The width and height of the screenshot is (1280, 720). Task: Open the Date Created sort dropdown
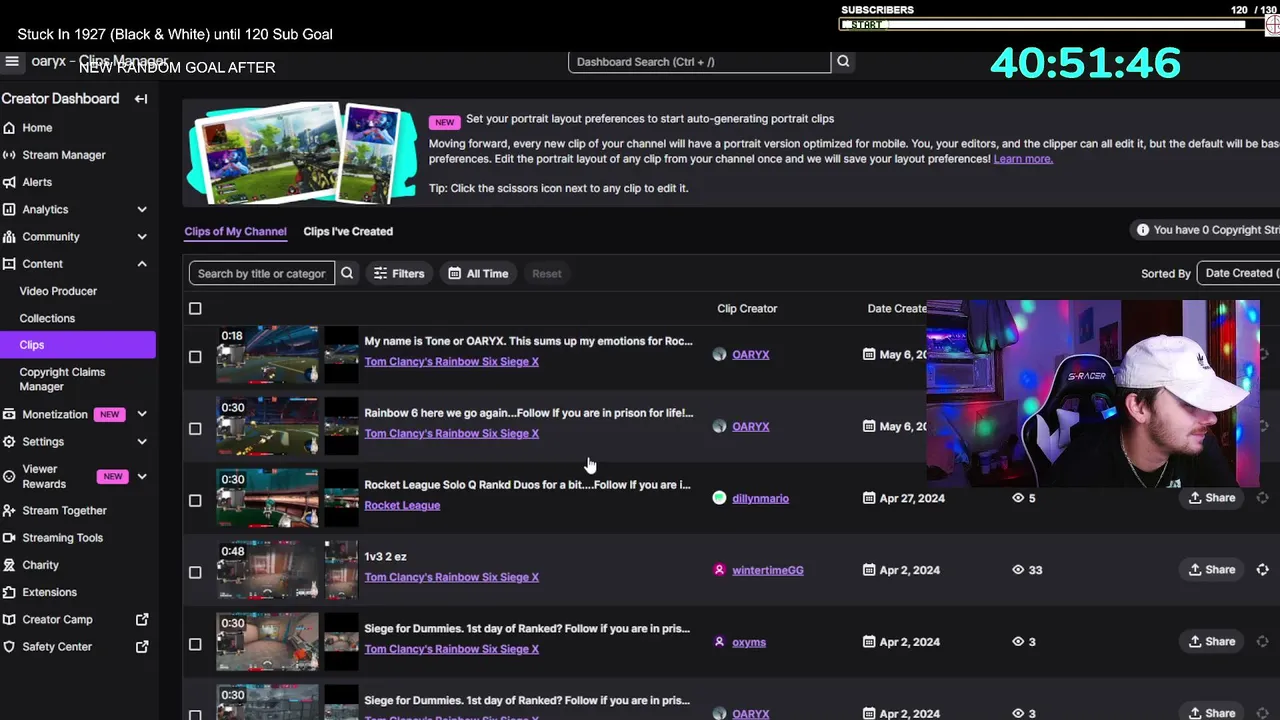click(1238, 273)
